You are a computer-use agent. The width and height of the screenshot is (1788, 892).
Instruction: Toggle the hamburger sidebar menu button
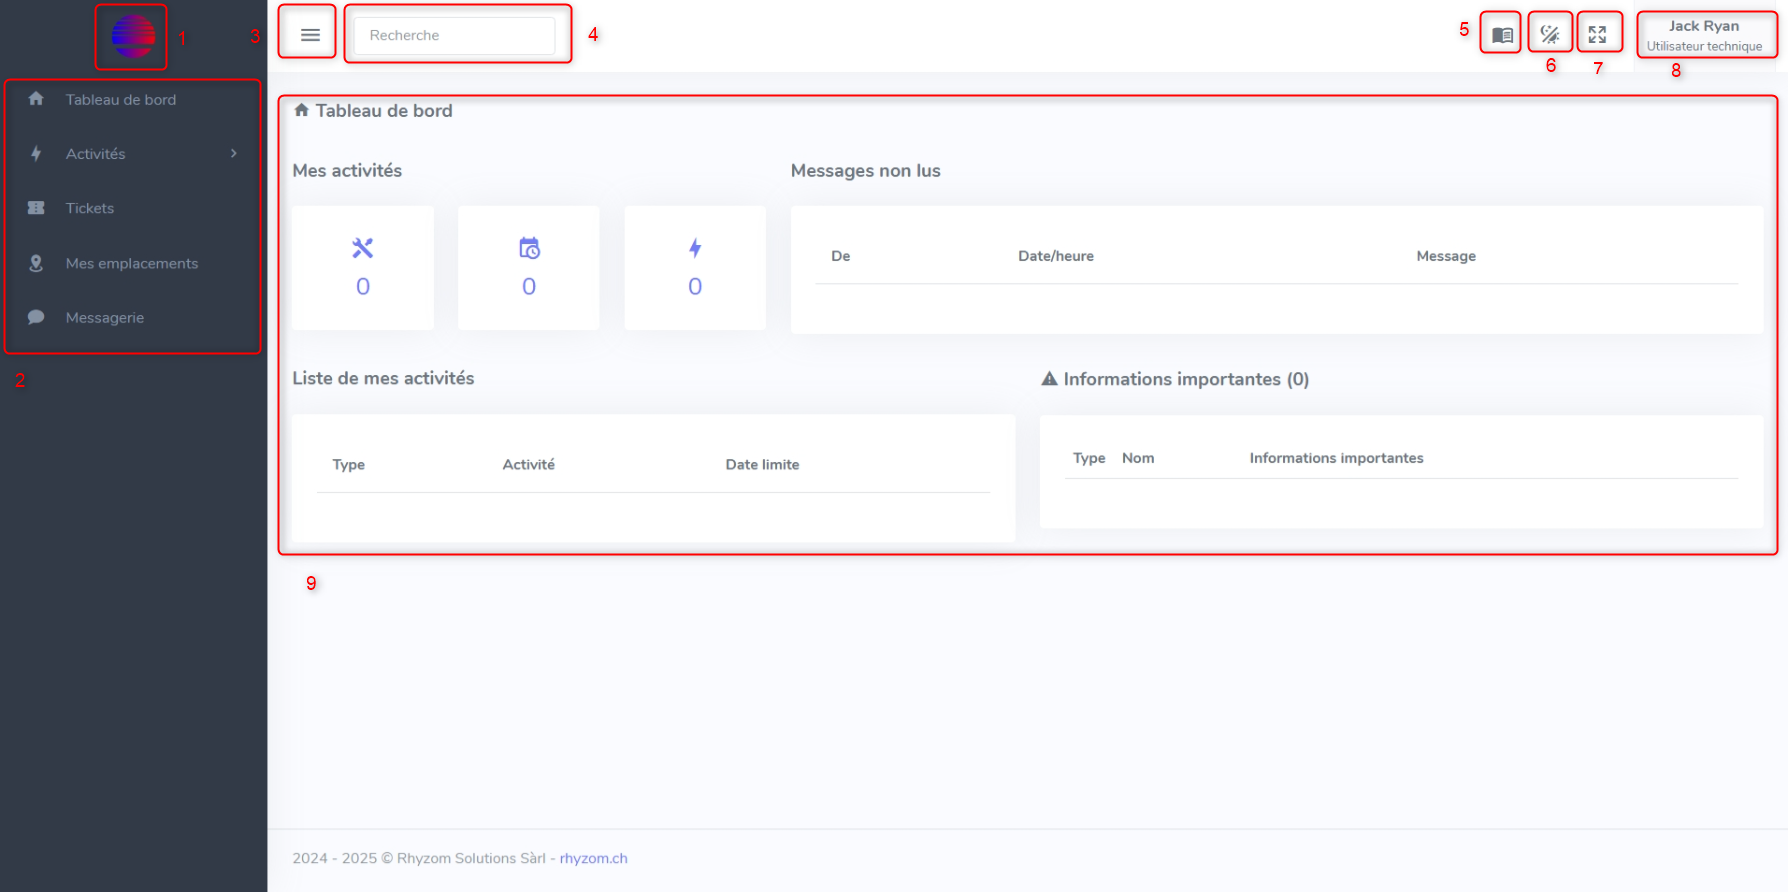[310, 35]
